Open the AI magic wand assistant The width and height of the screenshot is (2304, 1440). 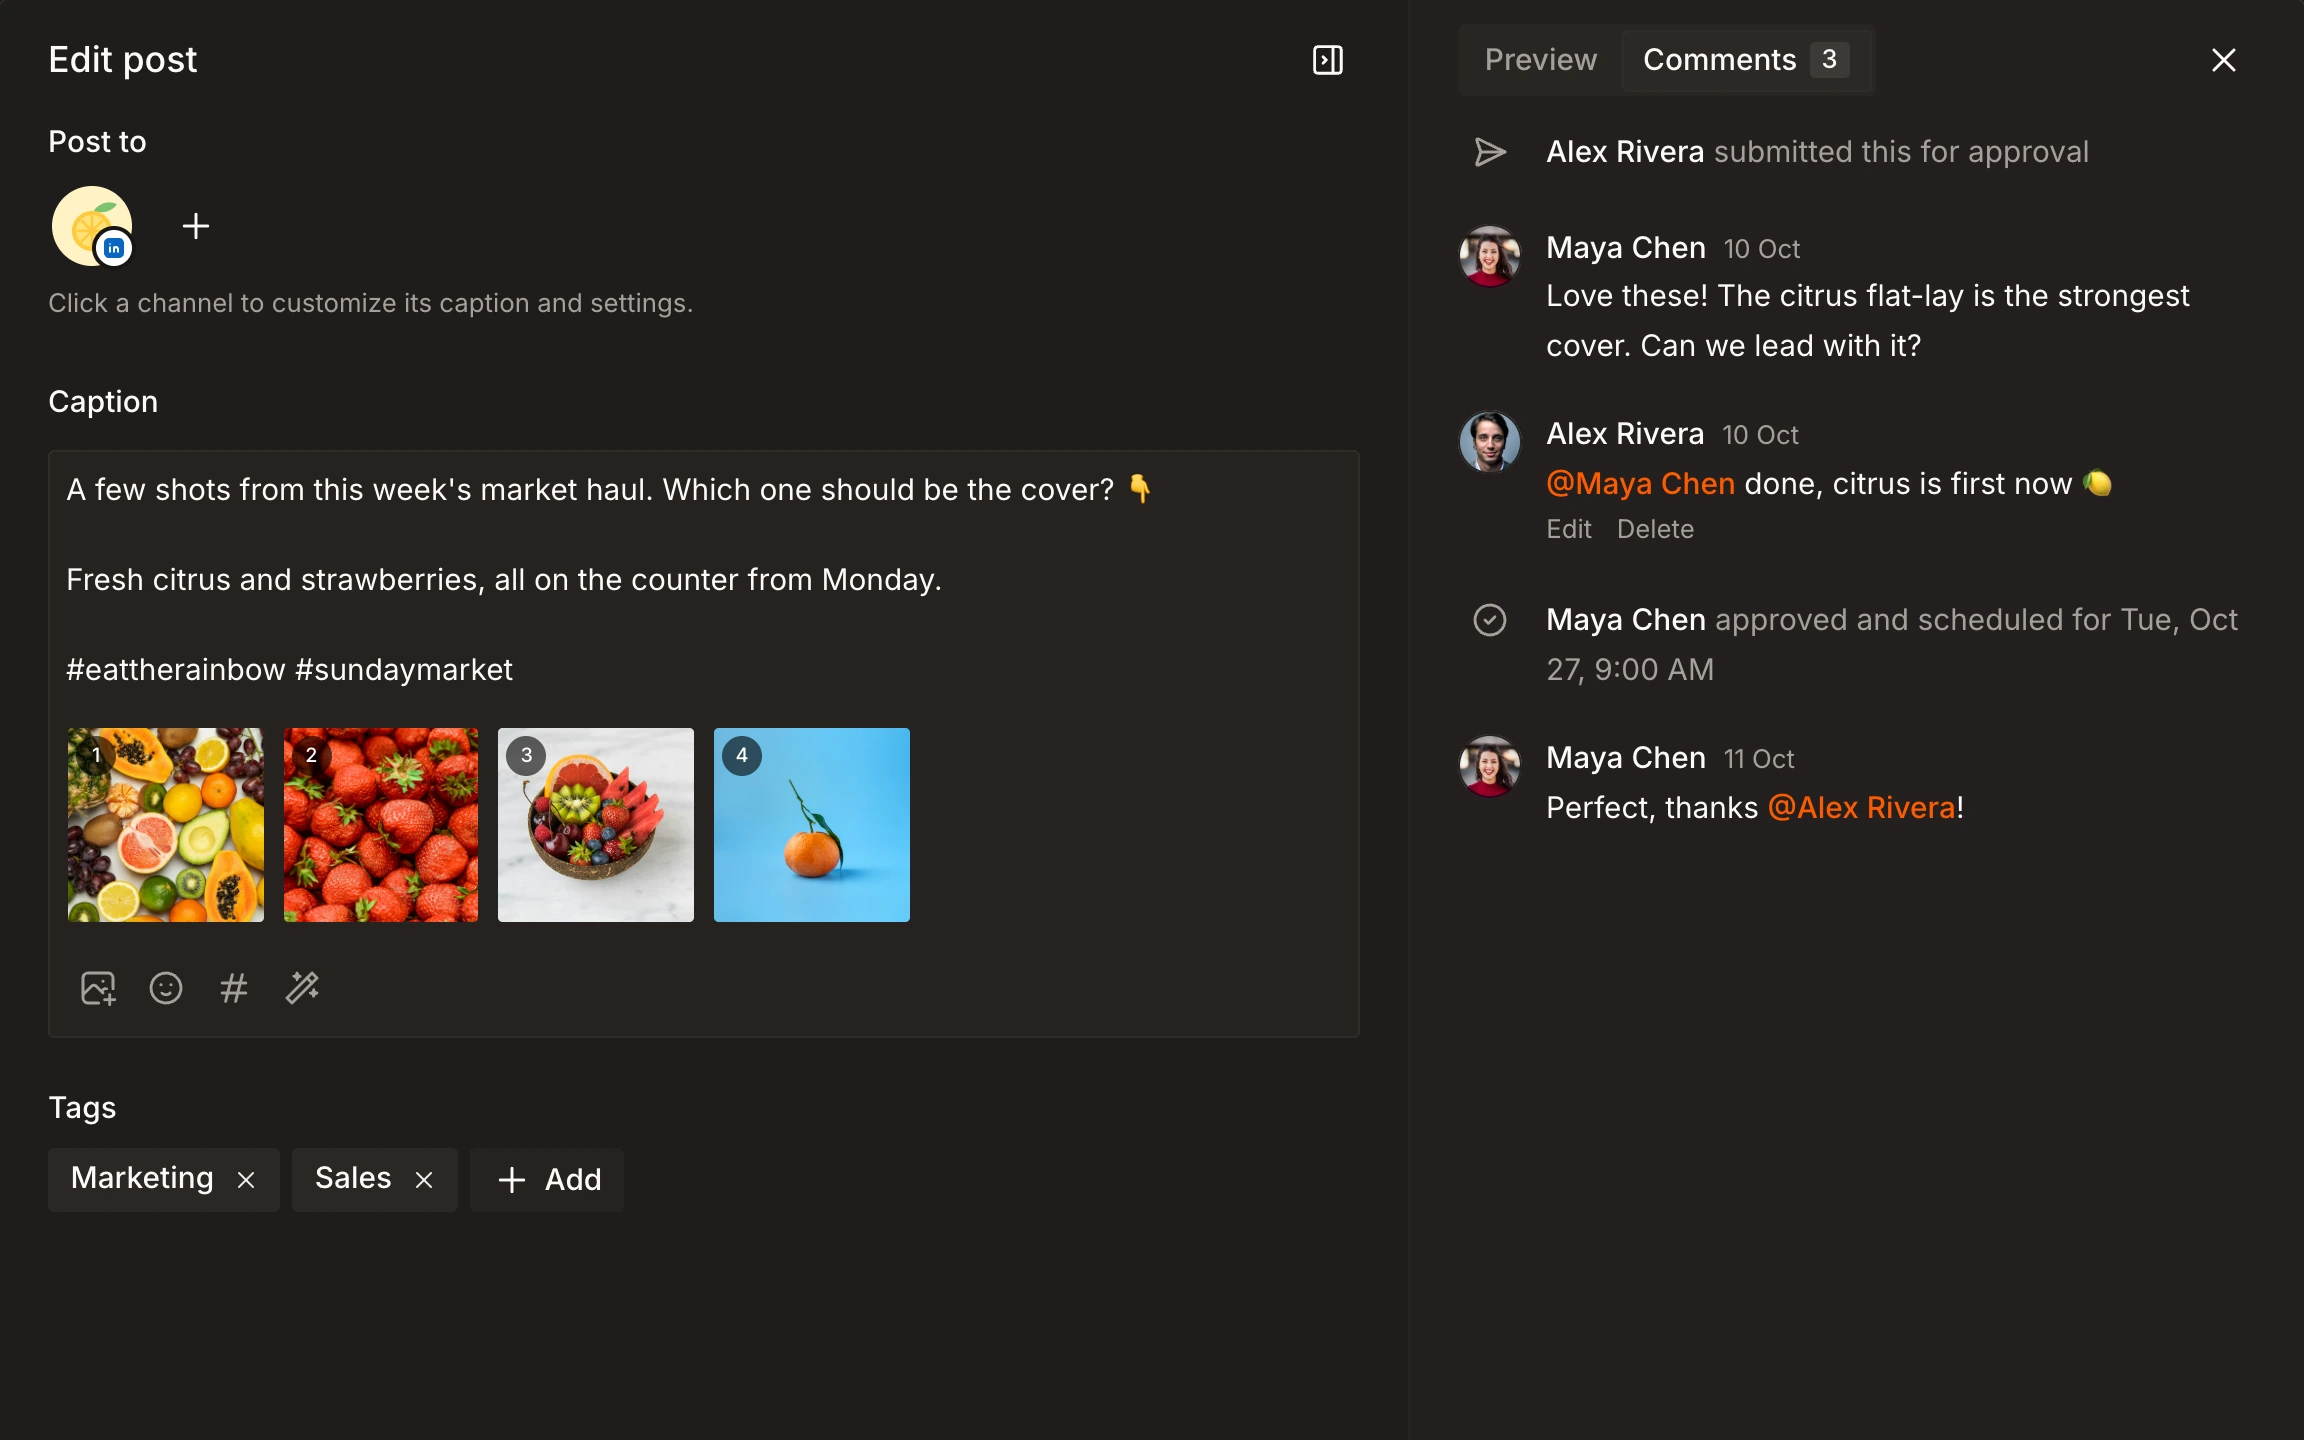click(302, 988)
